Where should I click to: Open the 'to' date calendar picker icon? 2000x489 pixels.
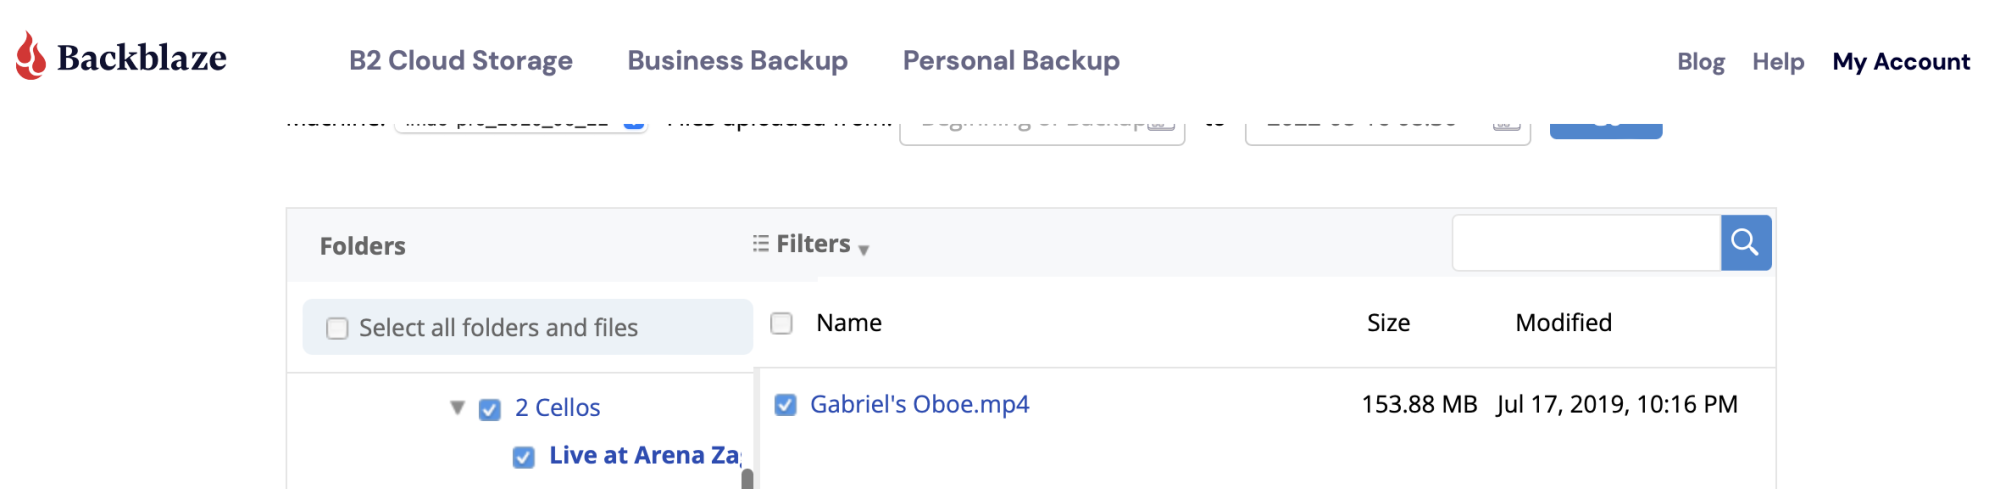pyautogui.click(x=1506, y=124)
